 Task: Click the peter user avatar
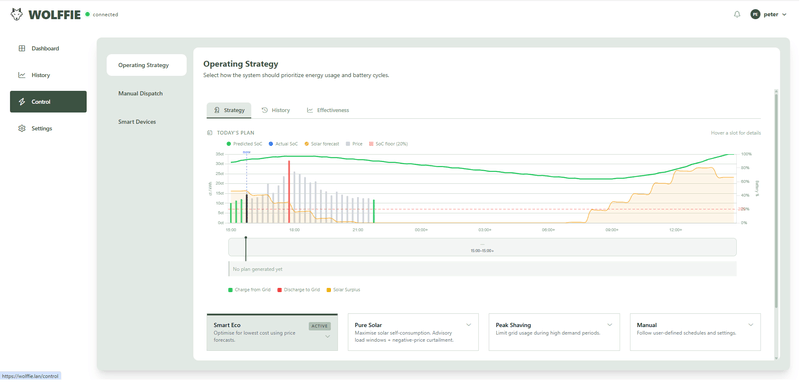click(x=755, y=14)
